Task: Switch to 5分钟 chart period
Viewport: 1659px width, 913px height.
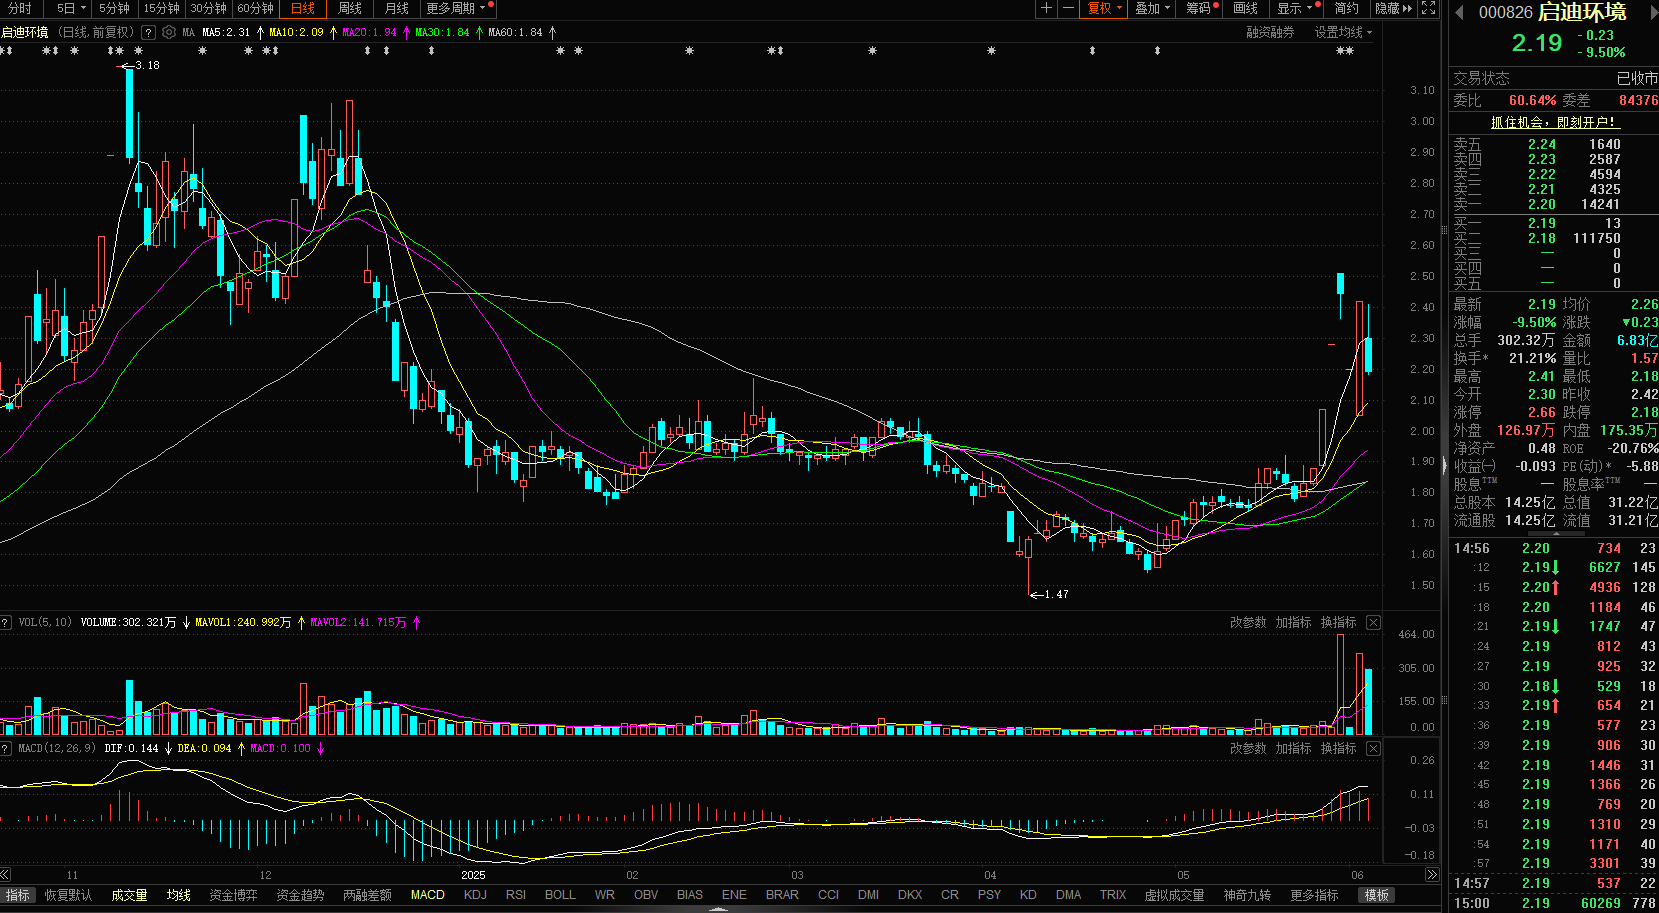Action: 114,8
